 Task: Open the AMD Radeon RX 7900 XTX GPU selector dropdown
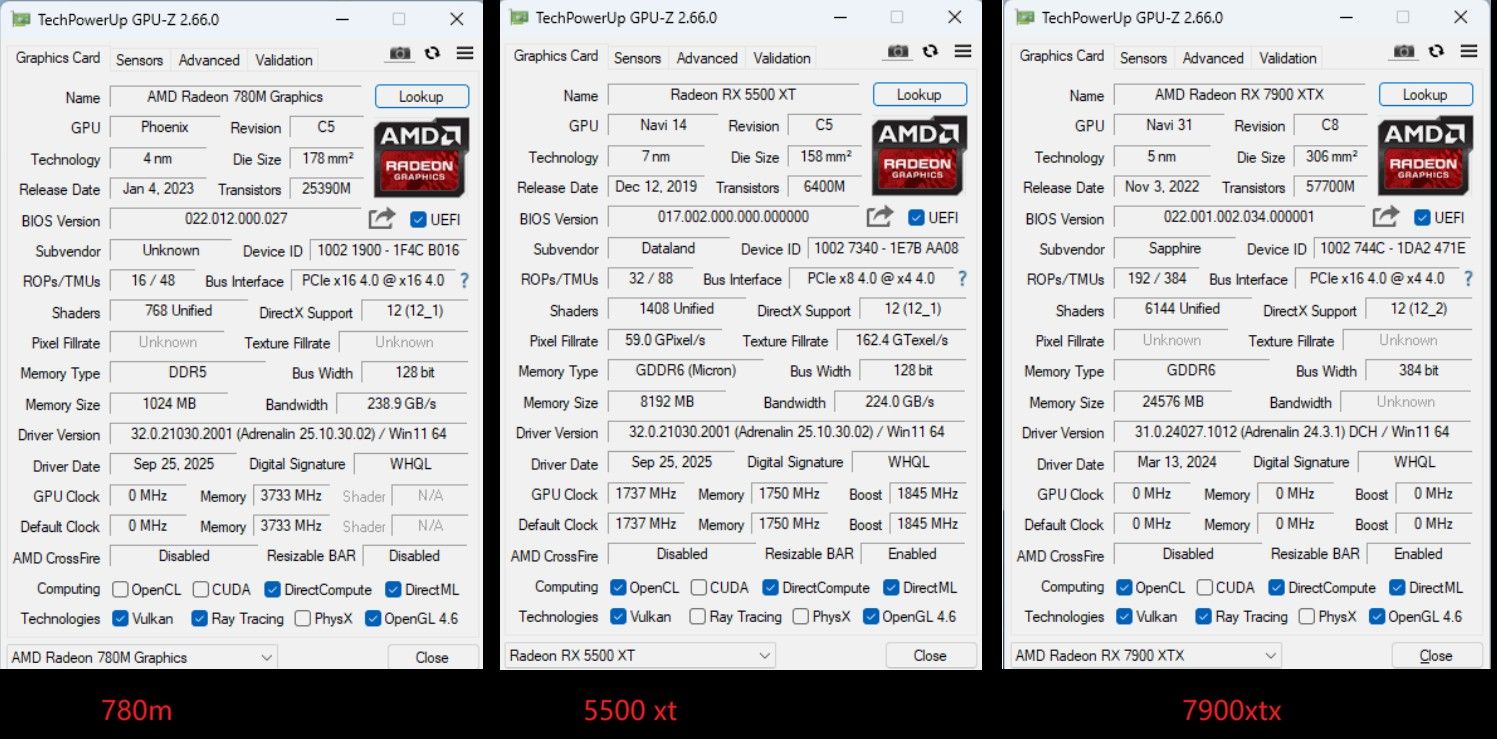1146,655
